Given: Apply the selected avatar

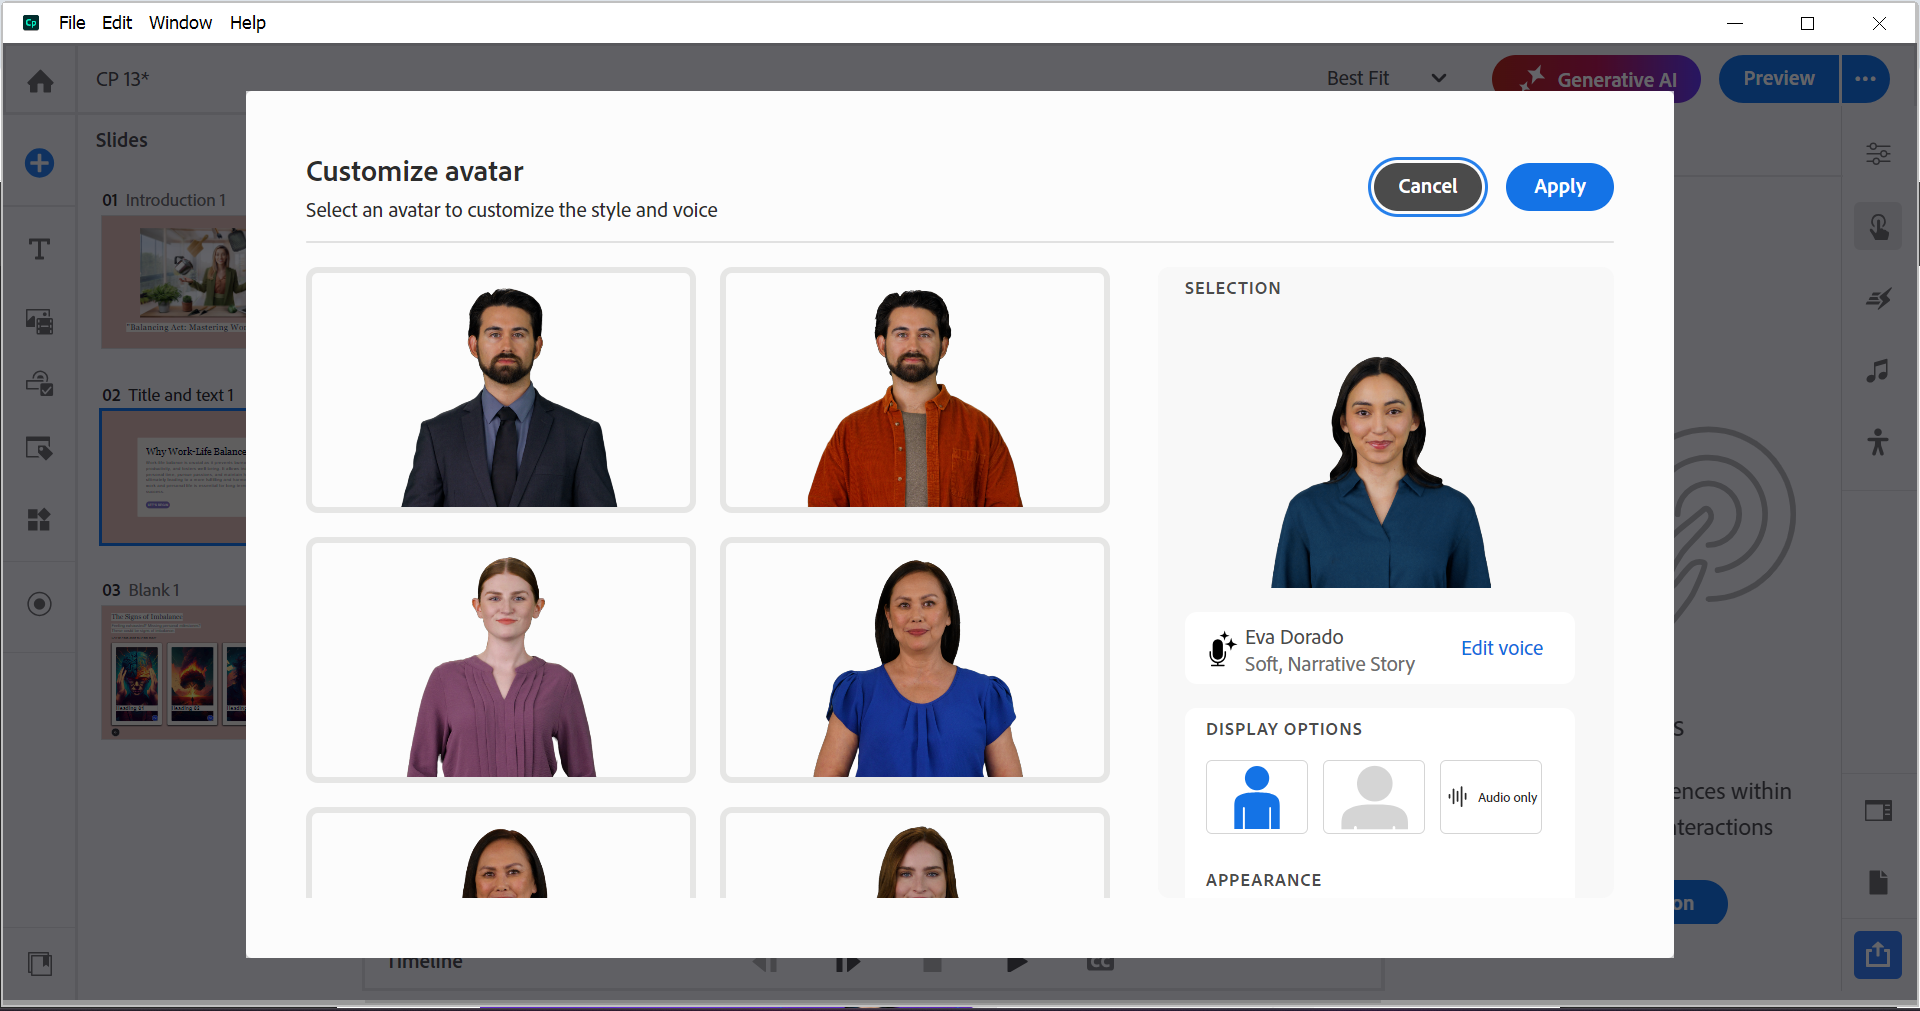Looking at the screenshot, I should click(1559, 186).
